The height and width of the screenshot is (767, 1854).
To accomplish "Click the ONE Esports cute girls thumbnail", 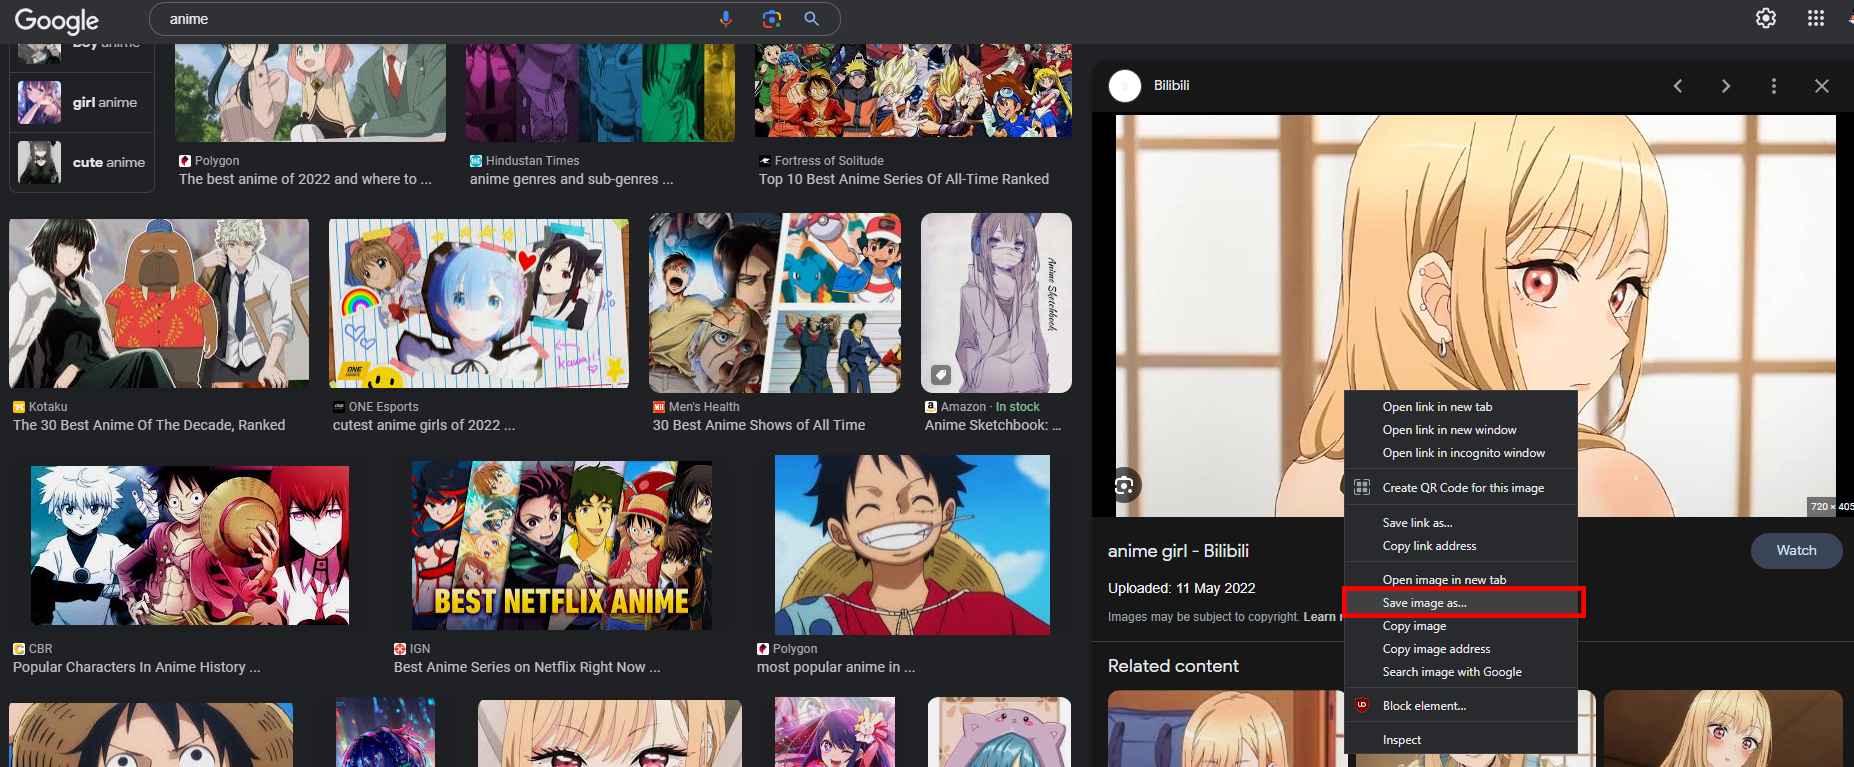I will pos(479,304).
